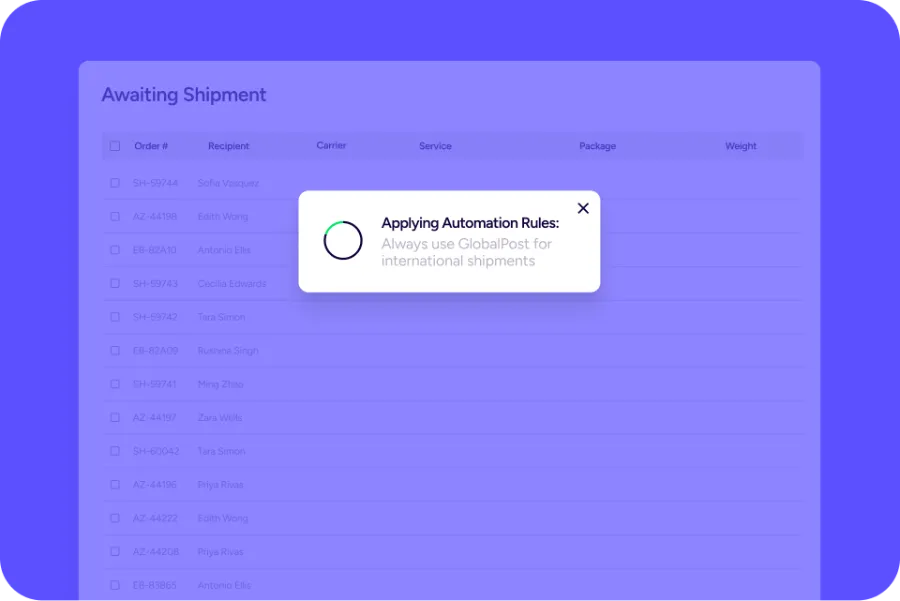Sort by the Weight column header
This screenshot has width=900, height=601.
coord(740,146)
